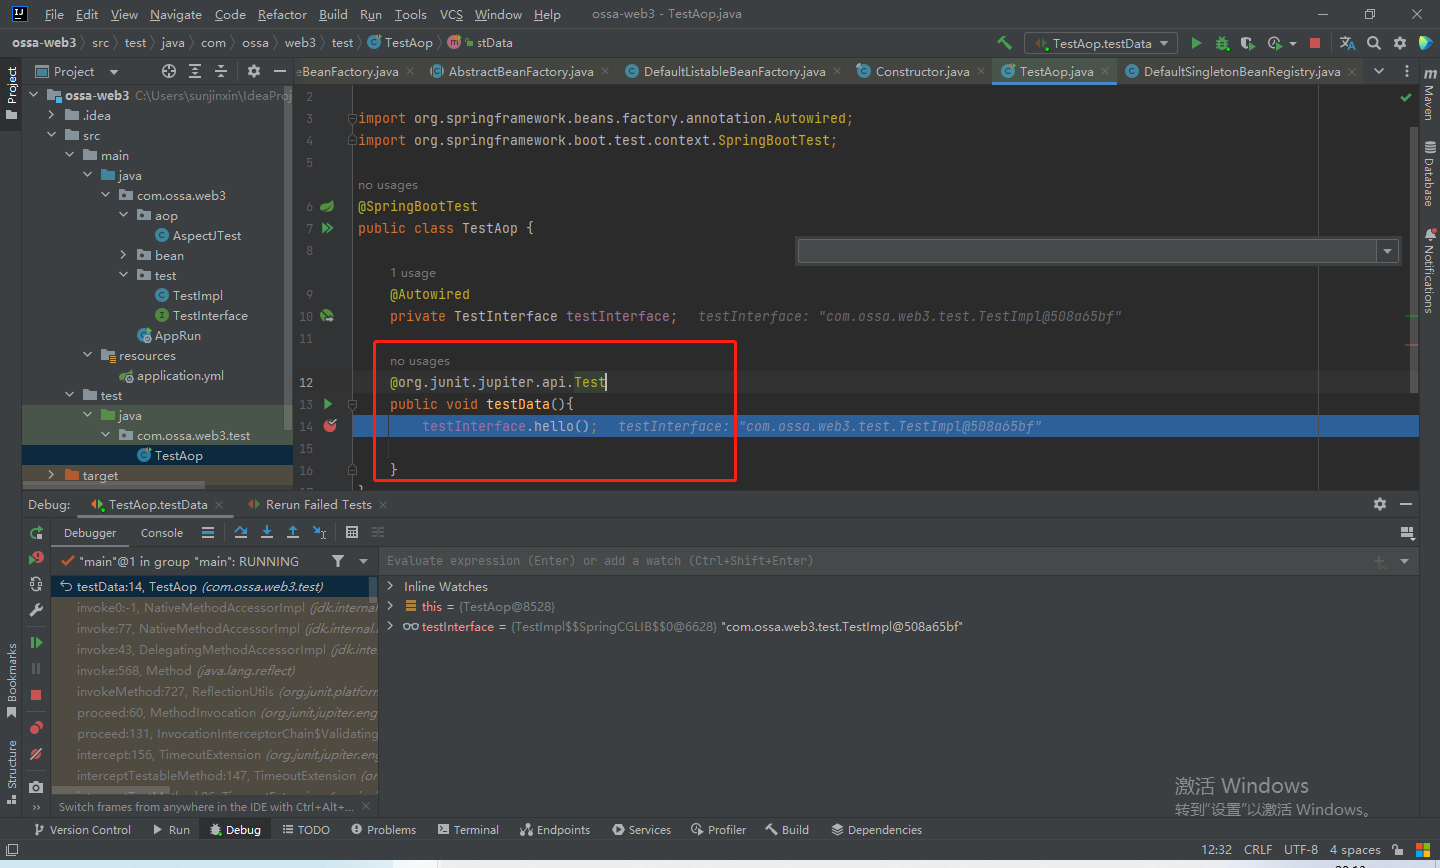Open the Refactor menu
The width and height of the screenshot is (1440, 868).
282,14
